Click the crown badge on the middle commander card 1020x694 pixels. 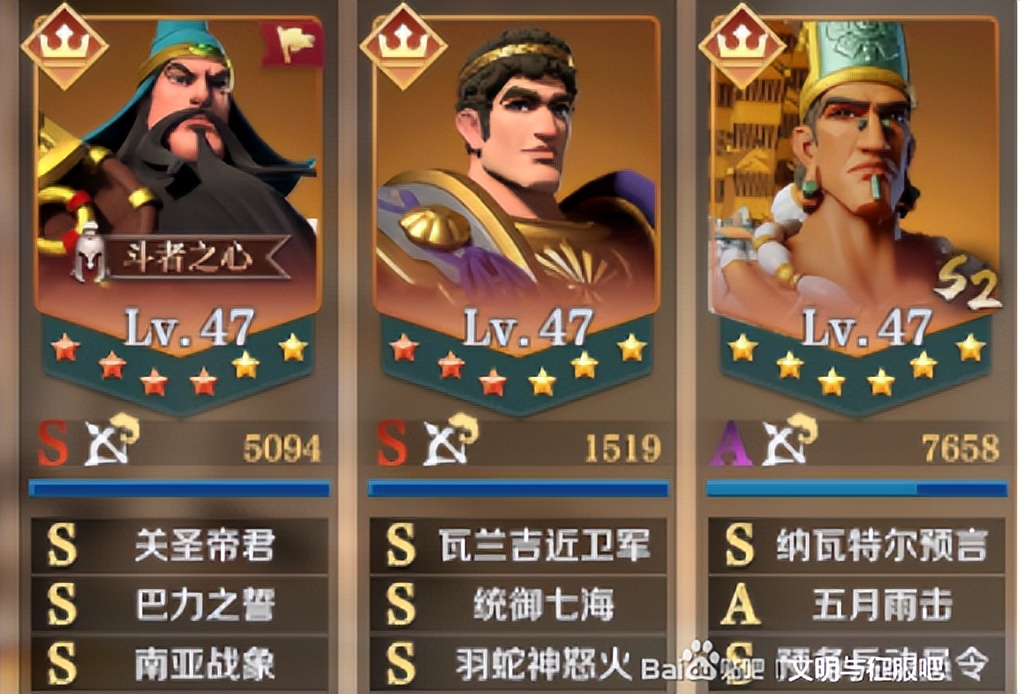(x=403, y=46)
